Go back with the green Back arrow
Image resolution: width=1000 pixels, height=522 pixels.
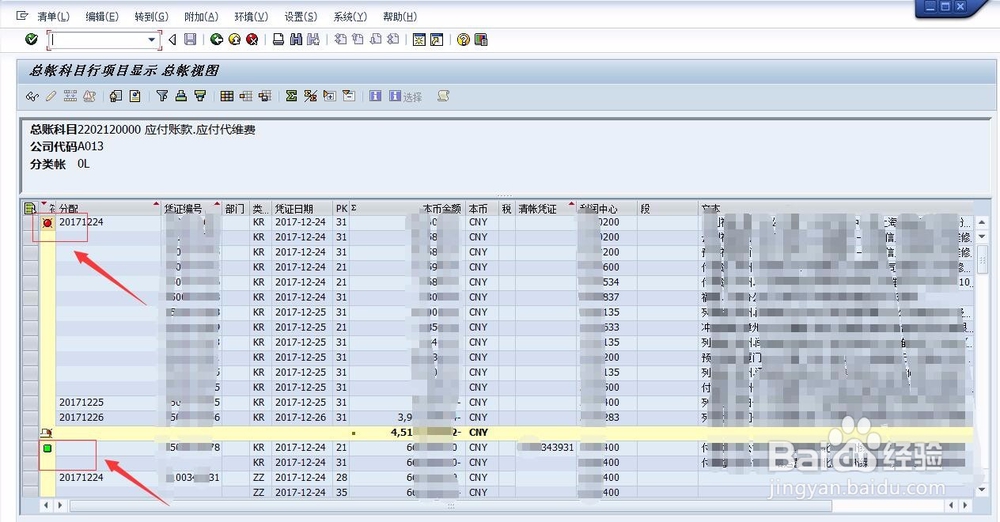pyautogui.click(x=217, y=40)
